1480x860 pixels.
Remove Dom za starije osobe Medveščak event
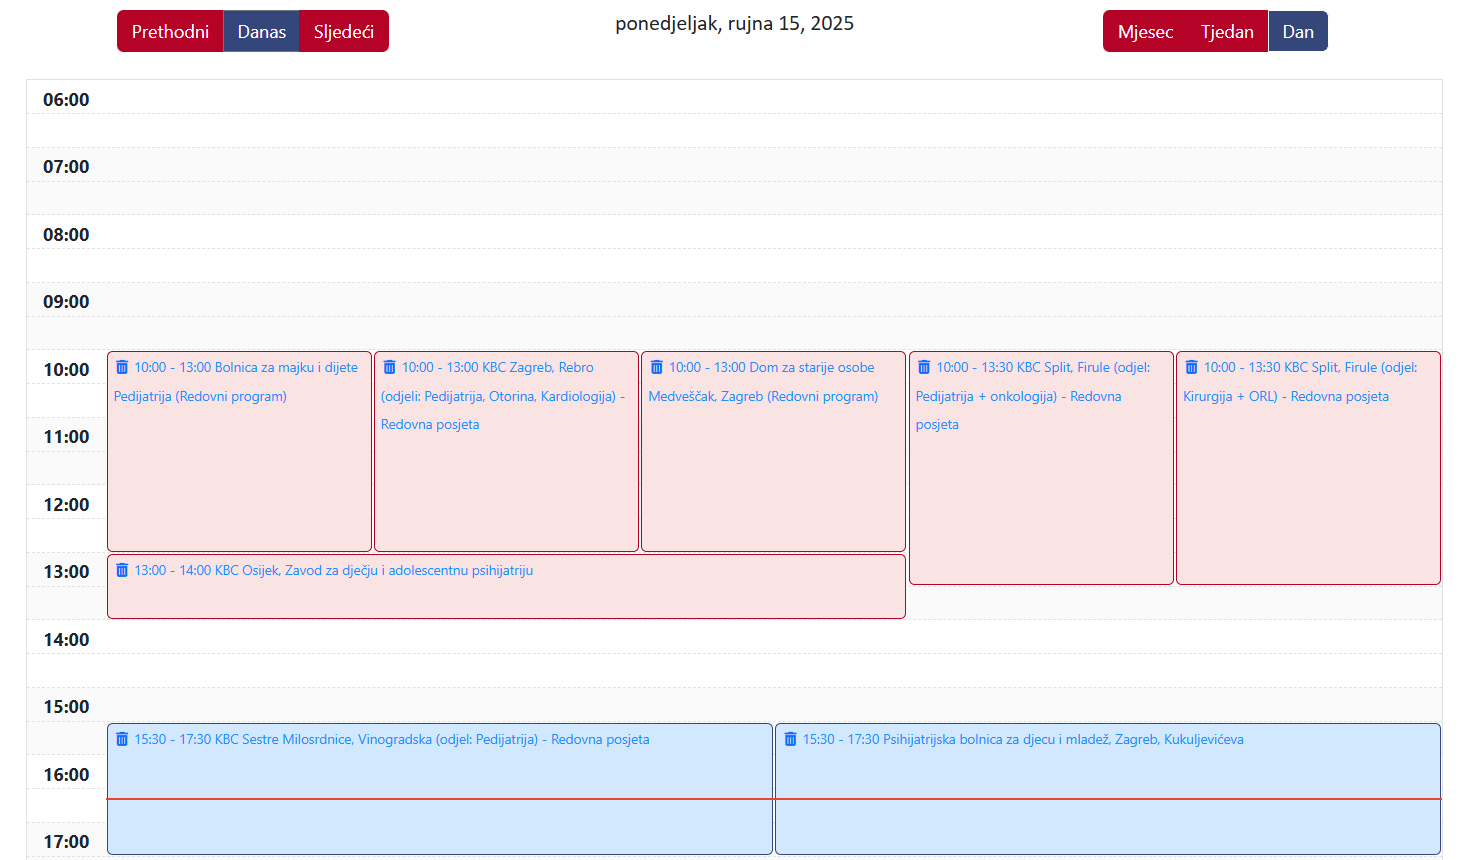(x=657, y=367)
